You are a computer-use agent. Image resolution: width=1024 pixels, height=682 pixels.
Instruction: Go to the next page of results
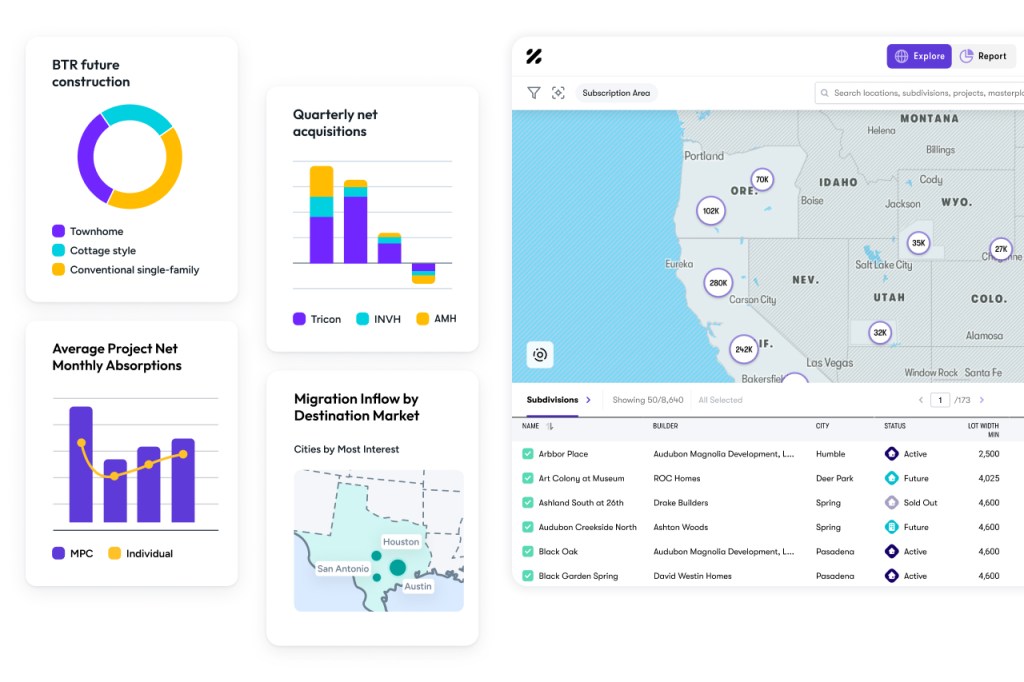tap(982, 400)
